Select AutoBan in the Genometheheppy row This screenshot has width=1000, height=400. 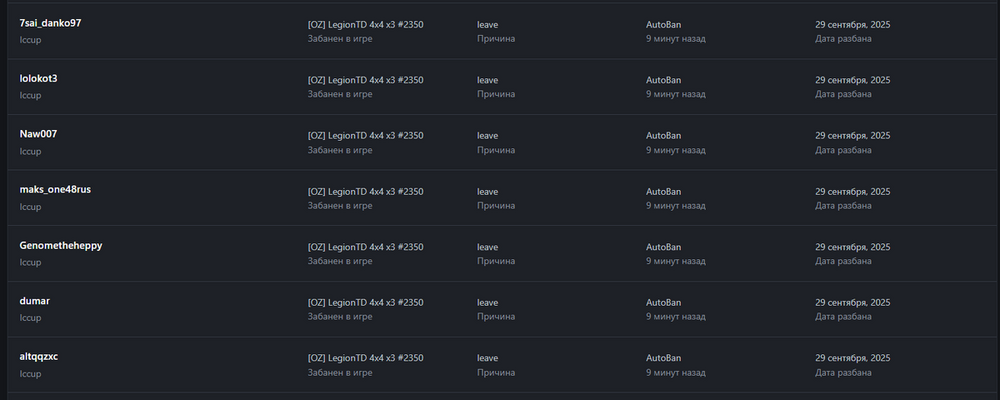point(663,246)
